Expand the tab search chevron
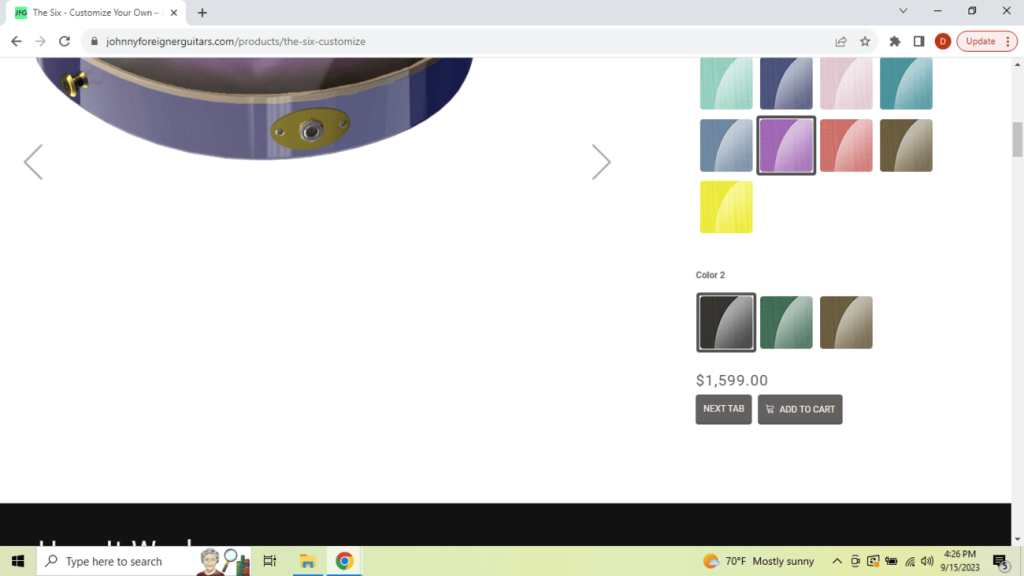Viewport: 1024px width, 576px height. pyautogui.click(x=903, y=12)
